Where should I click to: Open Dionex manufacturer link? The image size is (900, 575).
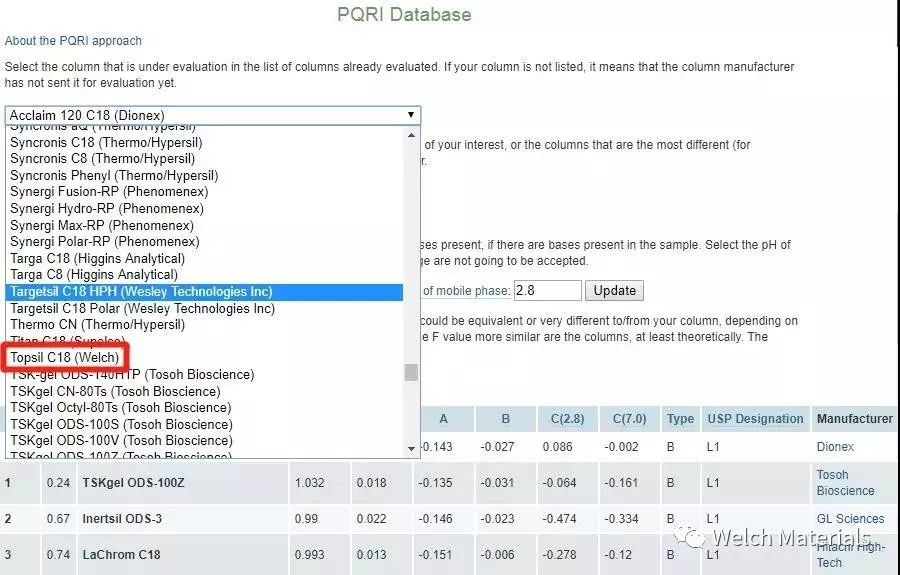tap(835, 446)
